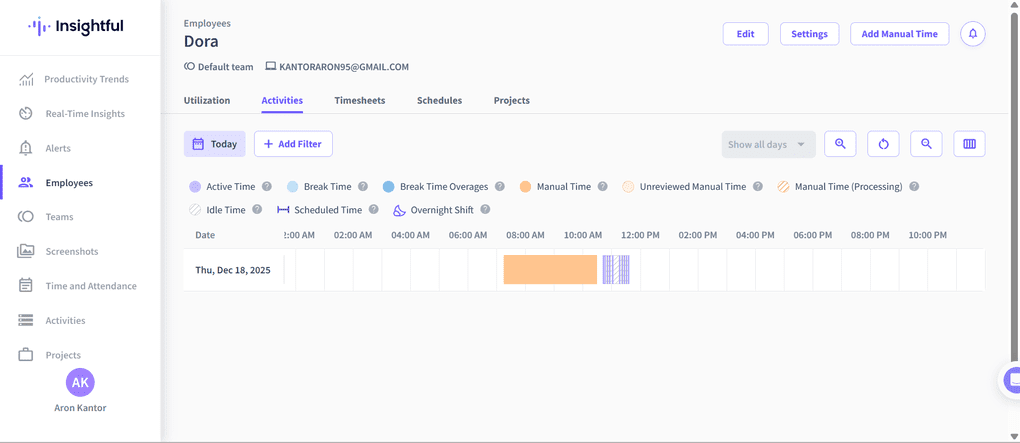Click the Insightful logo

tap(75, 27)
